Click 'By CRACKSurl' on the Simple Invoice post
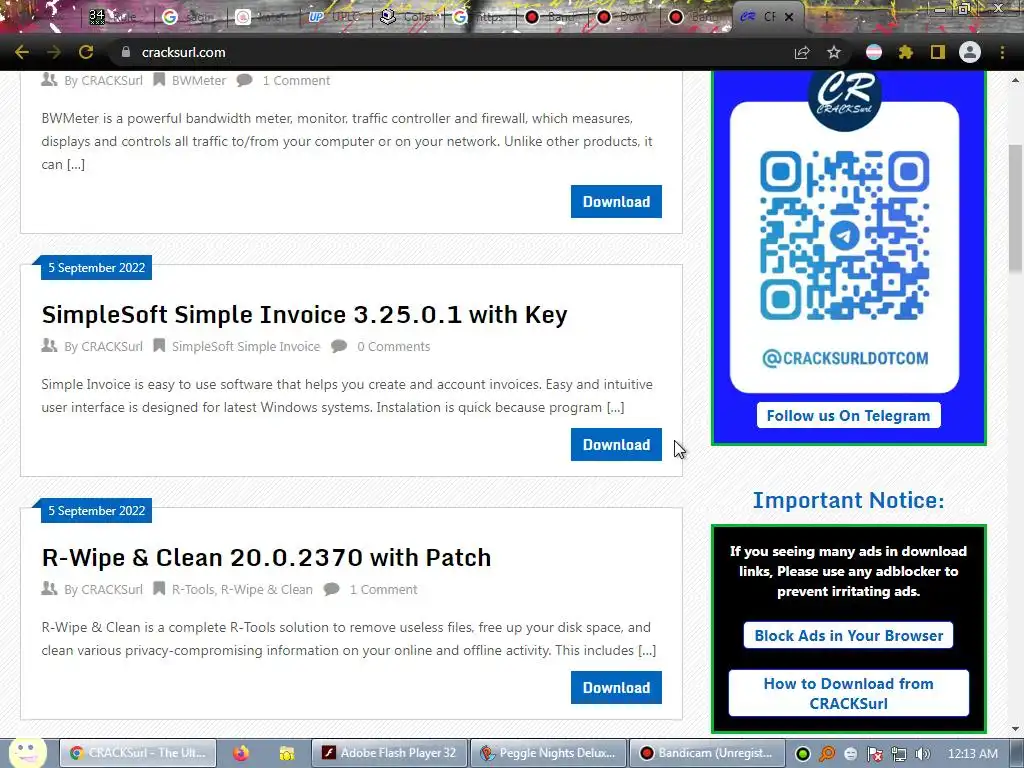The width and height of the screenshot is (1024, 768). pos(103,346)
